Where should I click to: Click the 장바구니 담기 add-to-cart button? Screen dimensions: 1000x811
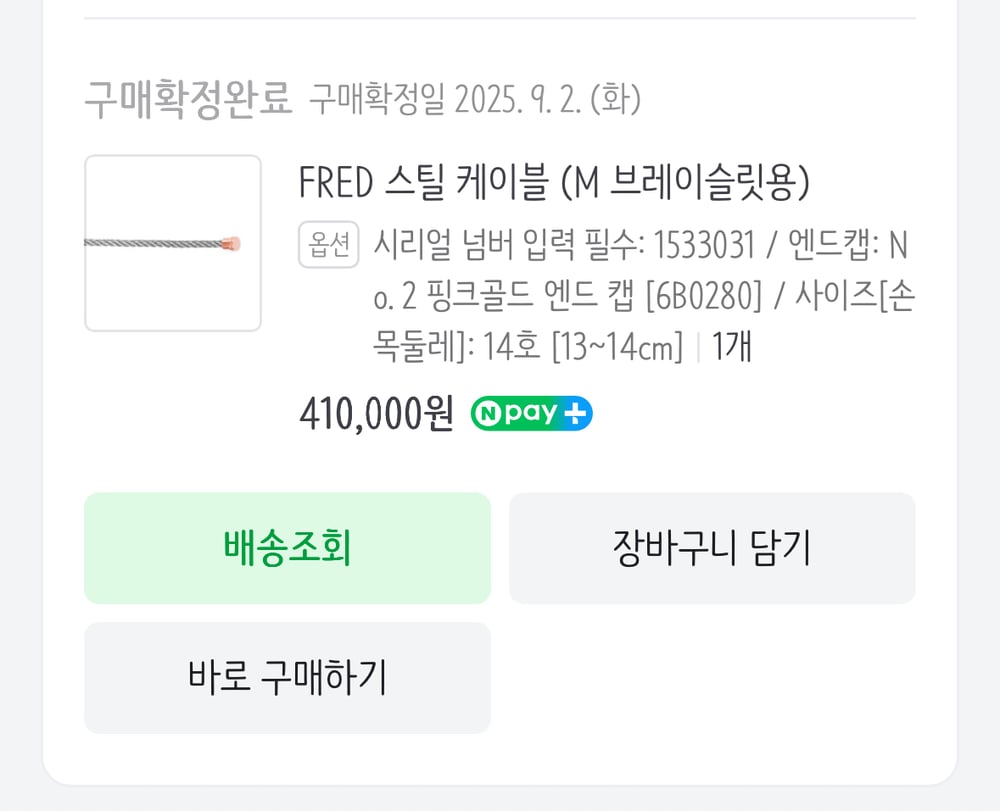[712, 548]
